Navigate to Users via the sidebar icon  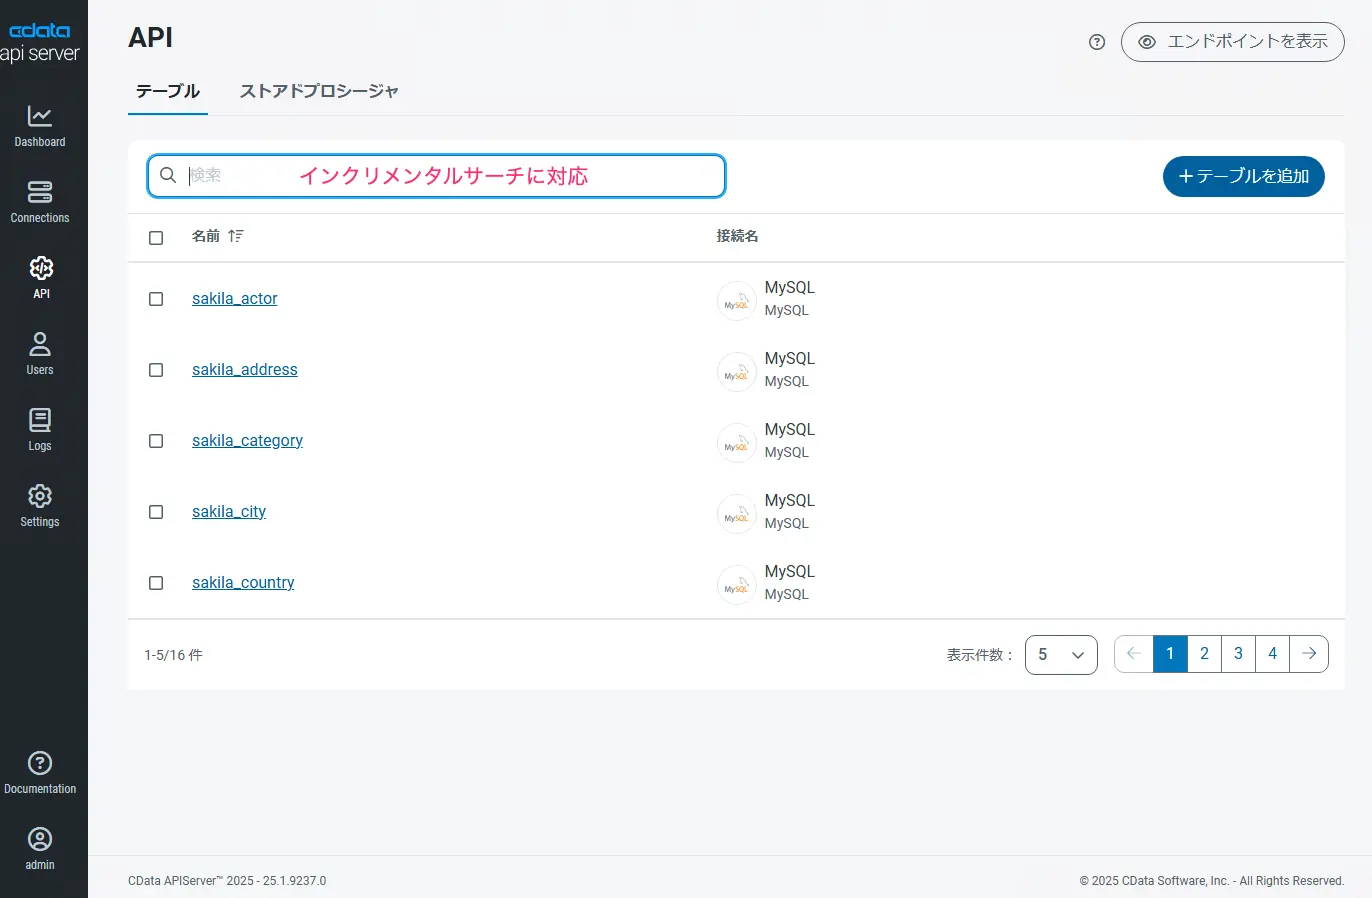tap(40, 352)
